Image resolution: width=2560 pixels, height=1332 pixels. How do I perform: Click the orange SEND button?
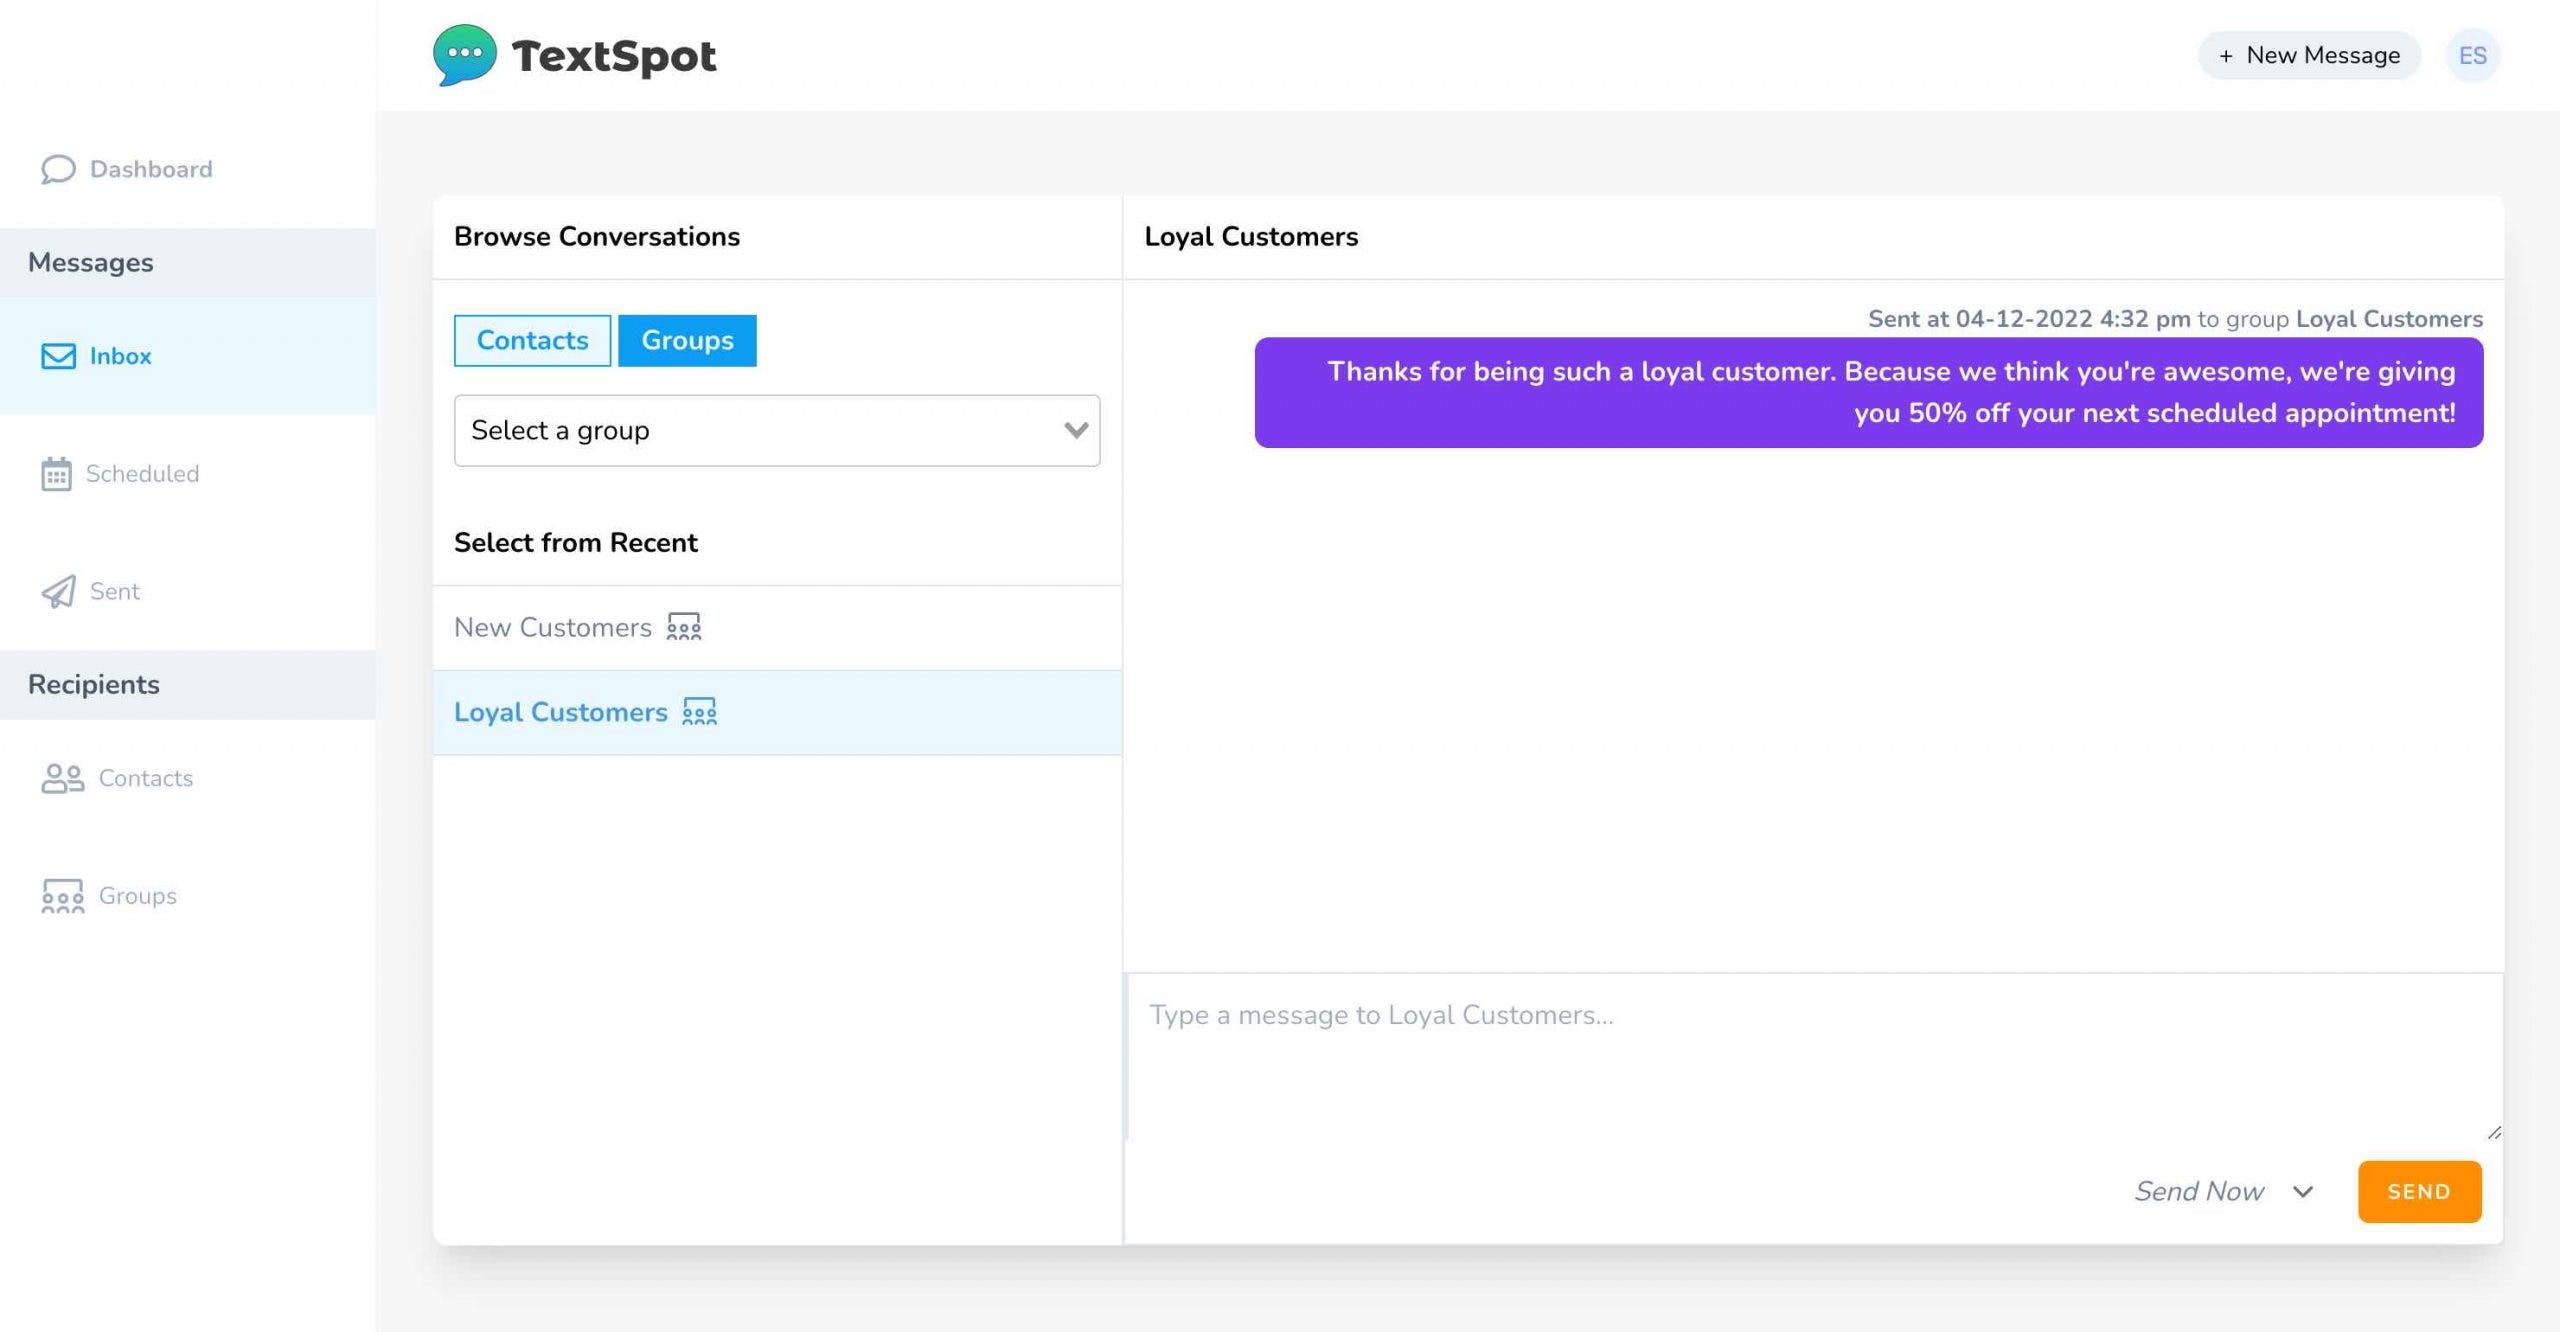pyautogui.click(x=2419, y=1191)
